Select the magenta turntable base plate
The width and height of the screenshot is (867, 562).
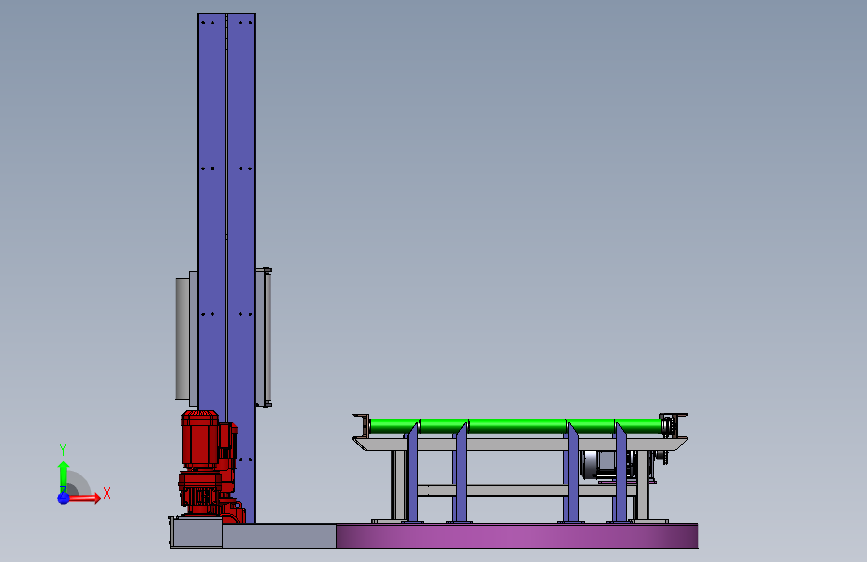click(517, 536)
